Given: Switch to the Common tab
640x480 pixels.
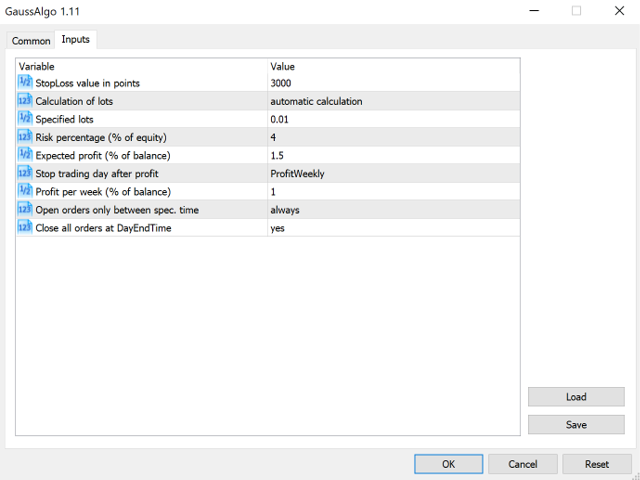Looking at the screenshot, I should (31, 41).
